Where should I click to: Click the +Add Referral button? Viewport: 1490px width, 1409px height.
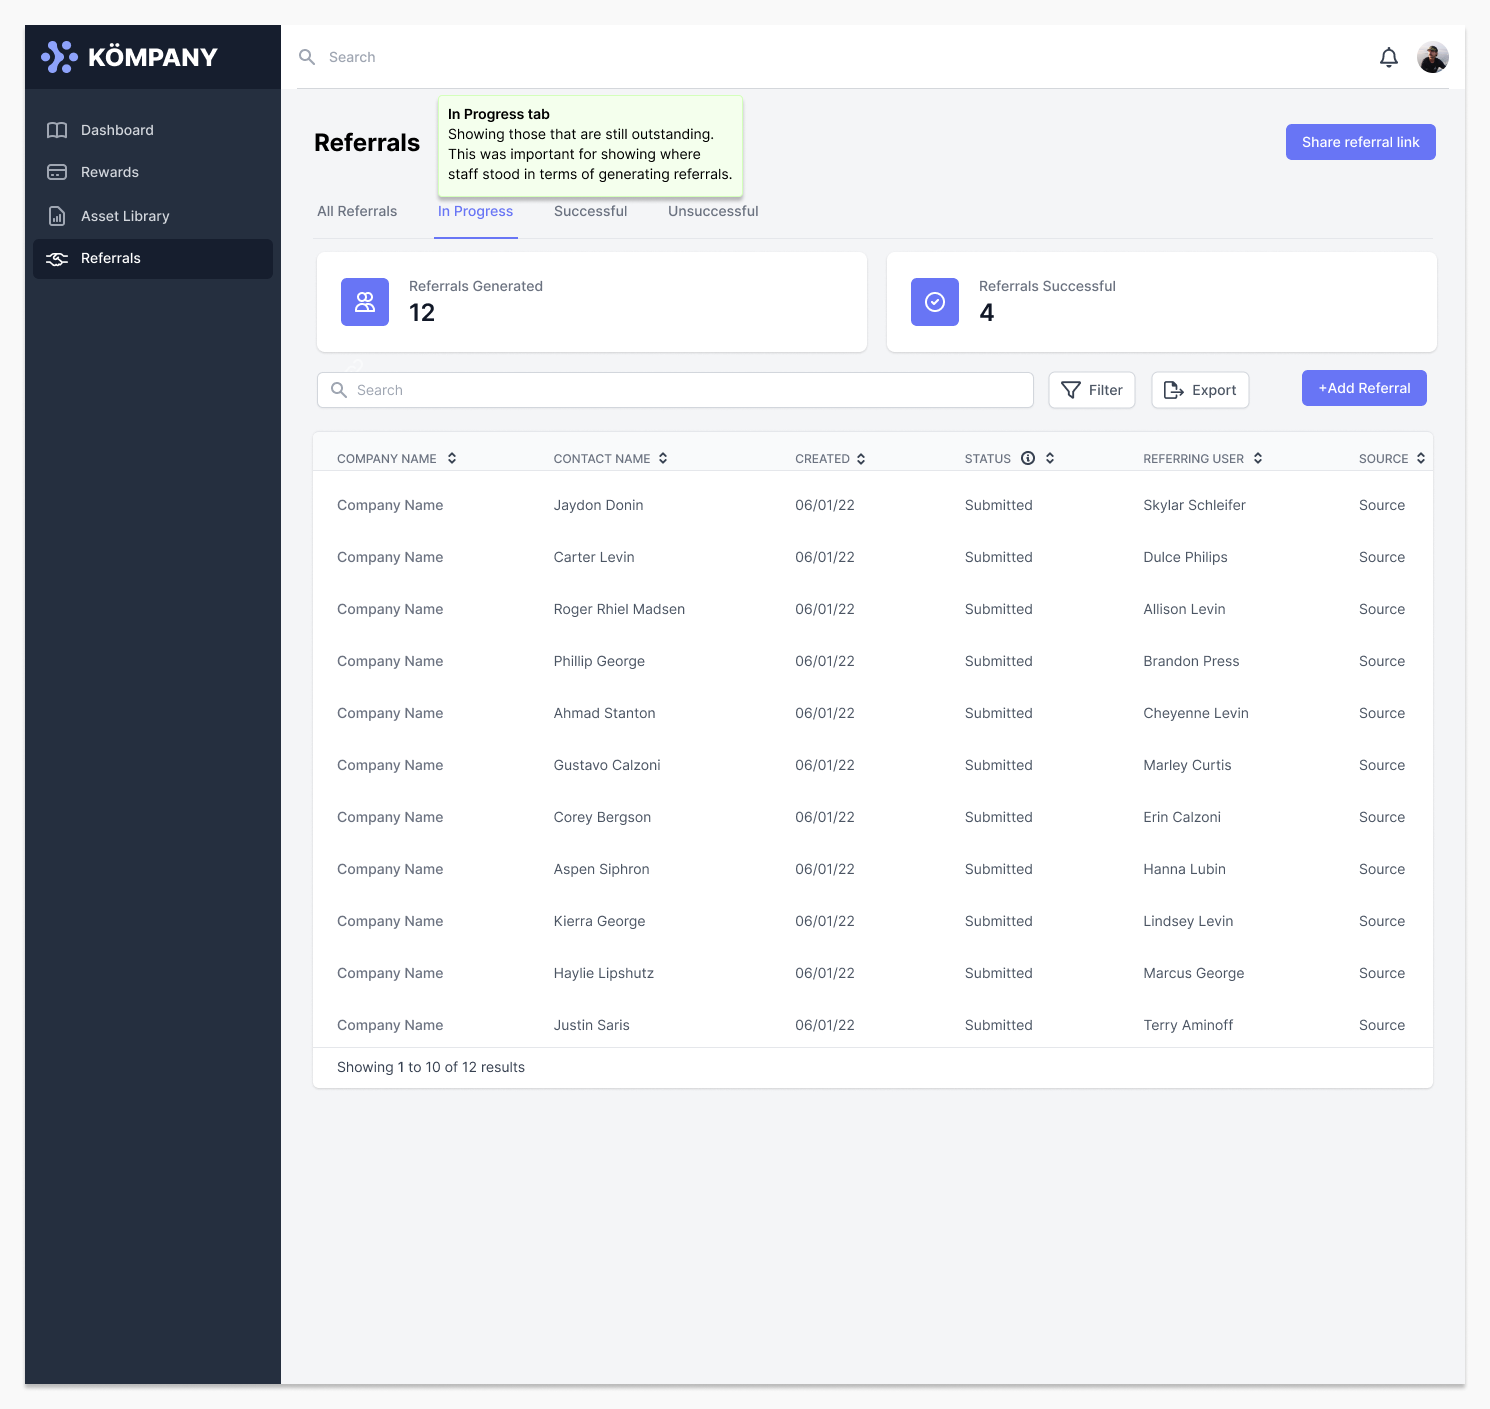[1364, 388]
